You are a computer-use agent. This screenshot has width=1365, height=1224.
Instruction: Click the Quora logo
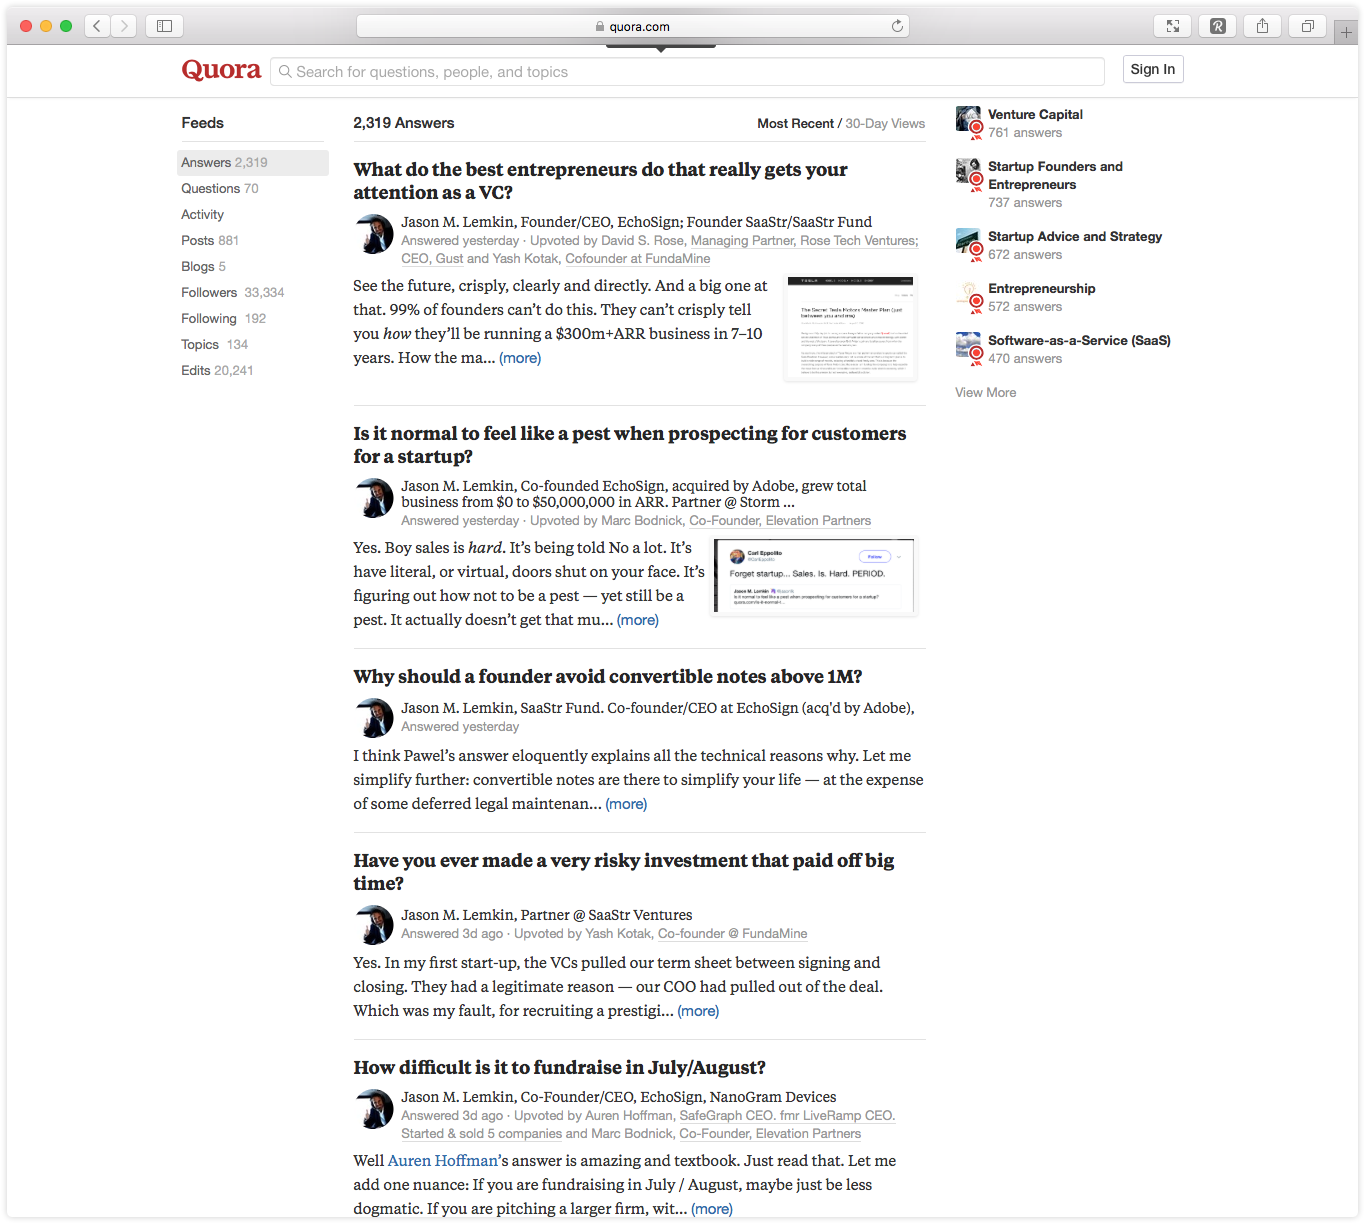pyautogui.click(x=221, y=70)
